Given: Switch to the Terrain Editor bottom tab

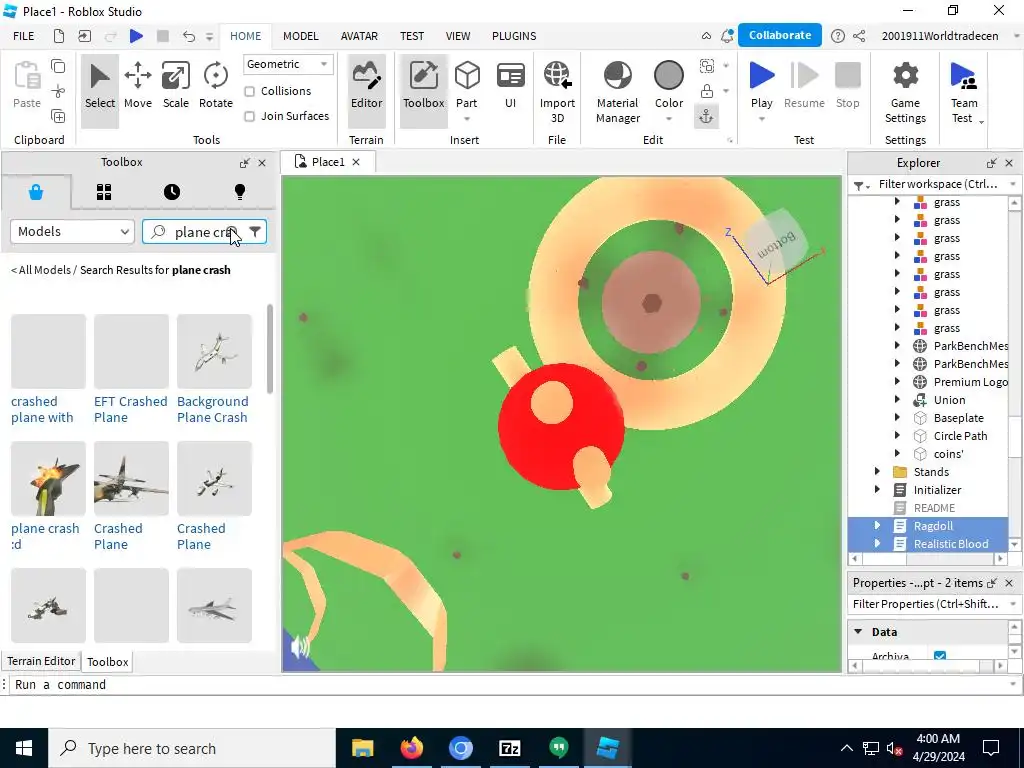Looking at the screenshot, I should pos(41,661).
